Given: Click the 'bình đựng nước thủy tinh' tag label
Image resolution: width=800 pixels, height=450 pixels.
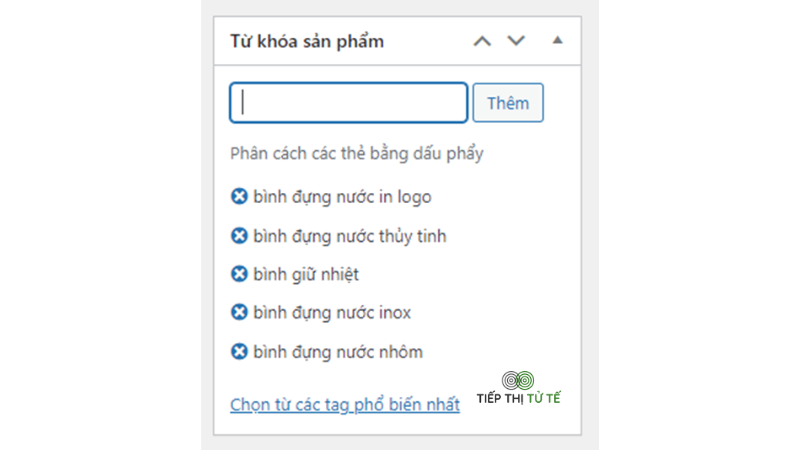Looking at the screenshot, I should [x=350, y=236].
